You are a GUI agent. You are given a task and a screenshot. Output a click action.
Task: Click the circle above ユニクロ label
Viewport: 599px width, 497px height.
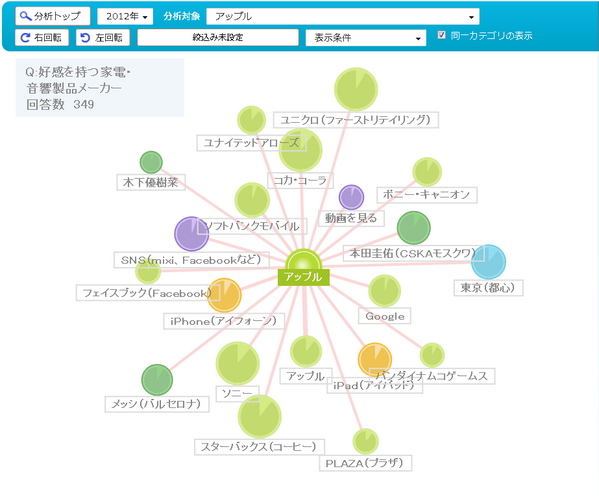tap(356, 89)
